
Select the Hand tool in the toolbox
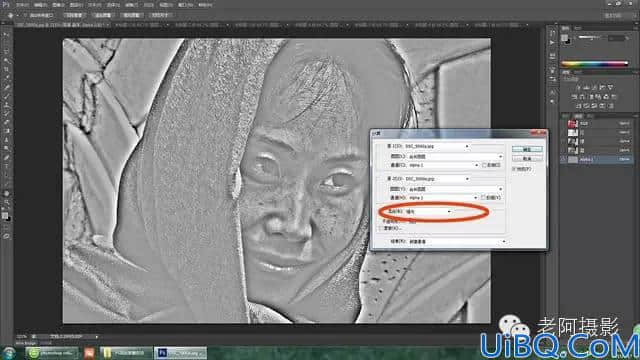click(6, 193)
